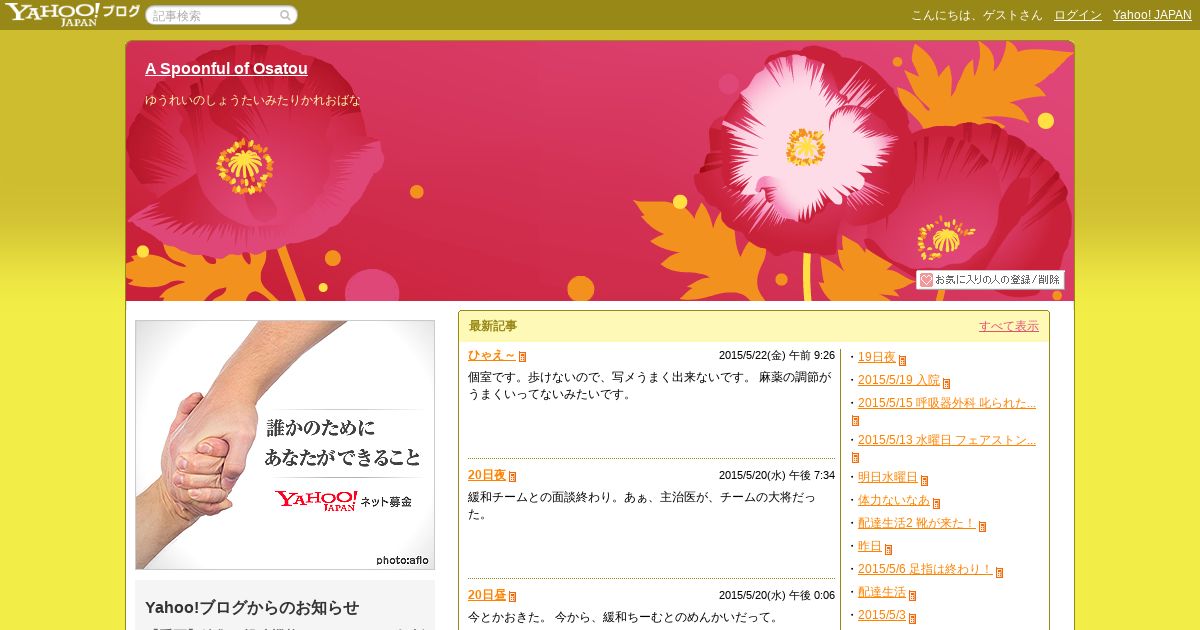Viewport: 1200px width, 630px height.
Task: Open the 体力ないなあ entry
Action: (x=894, y=500)
